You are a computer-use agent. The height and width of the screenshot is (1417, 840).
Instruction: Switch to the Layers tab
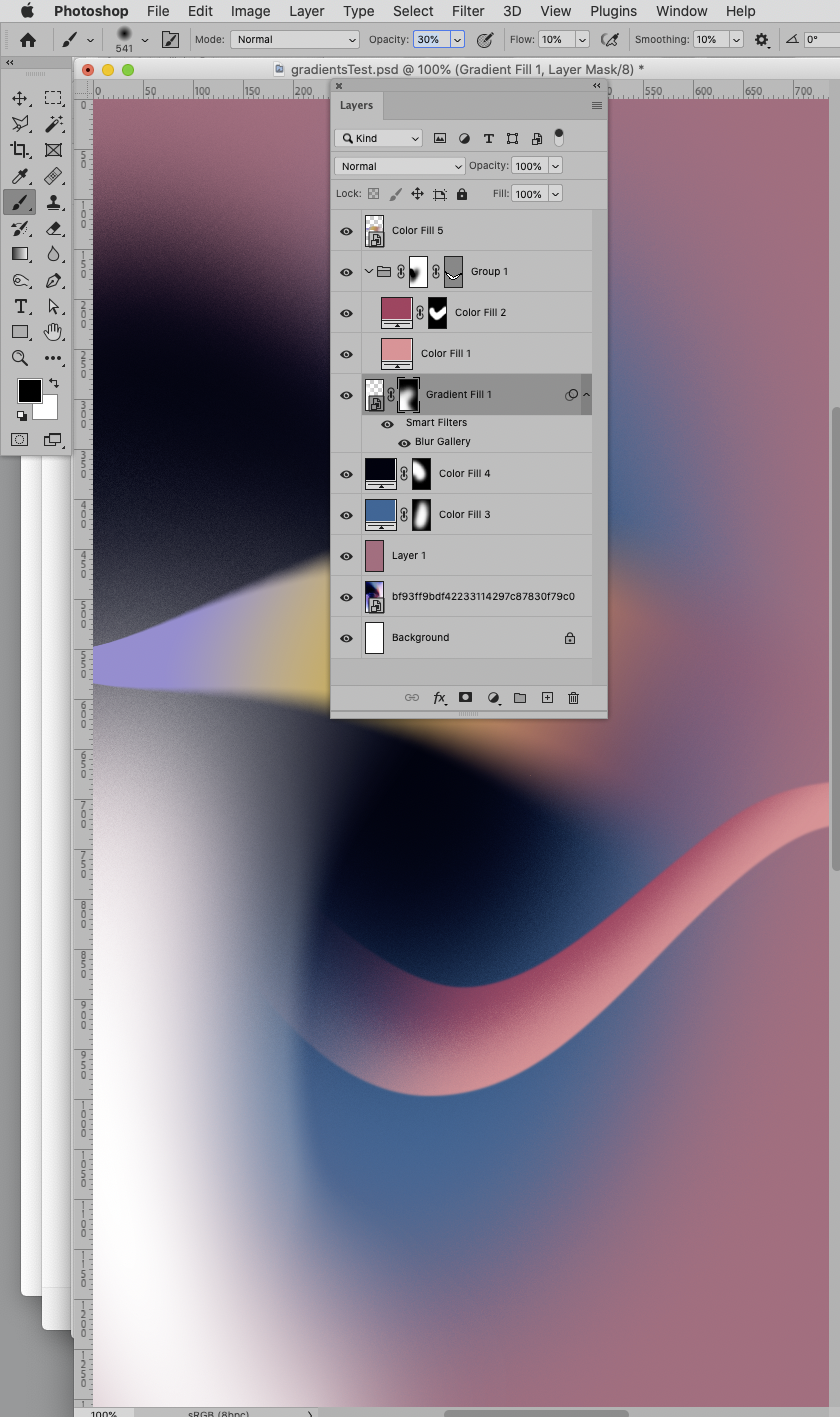[357, 105]
